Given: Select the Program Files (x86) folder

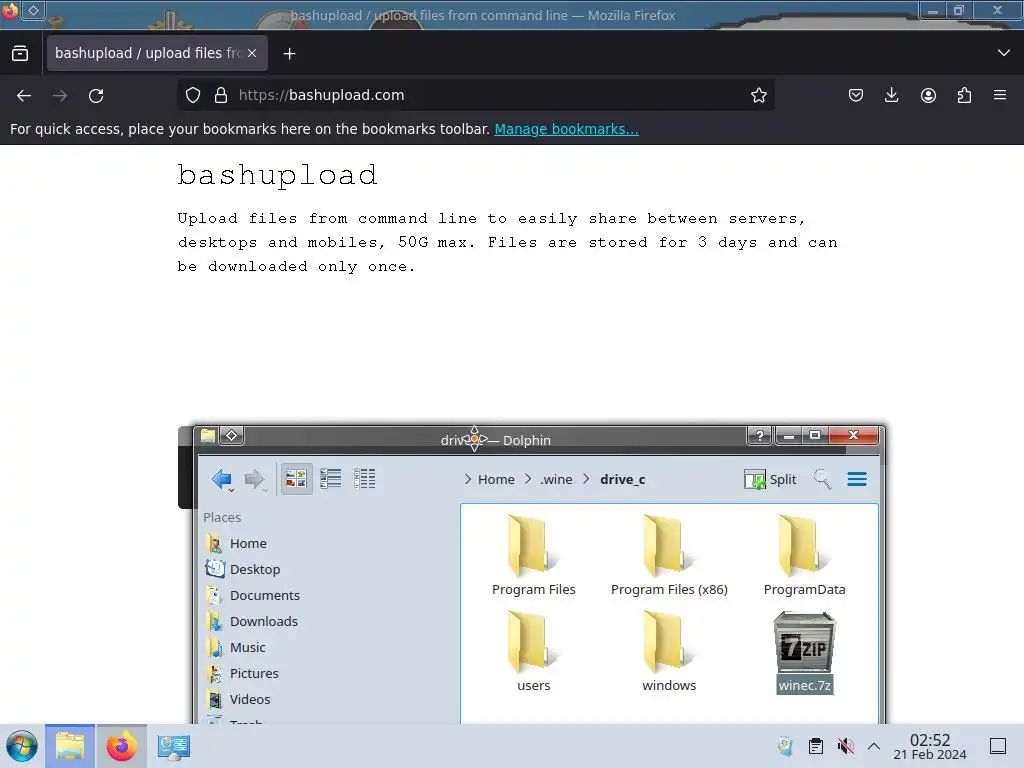Looking at the screenshot, I should [x=669, y=556].
